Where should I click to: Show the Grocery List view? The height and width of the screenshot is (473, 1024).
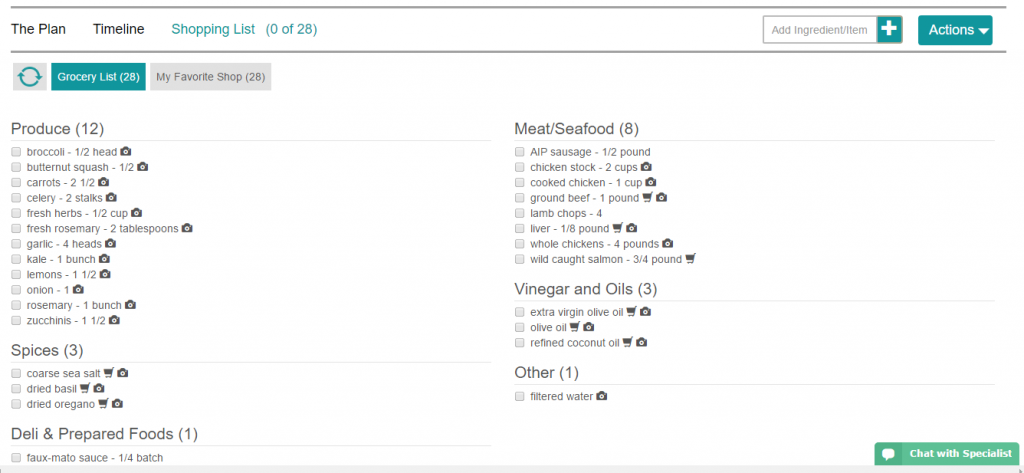[98, 77]
